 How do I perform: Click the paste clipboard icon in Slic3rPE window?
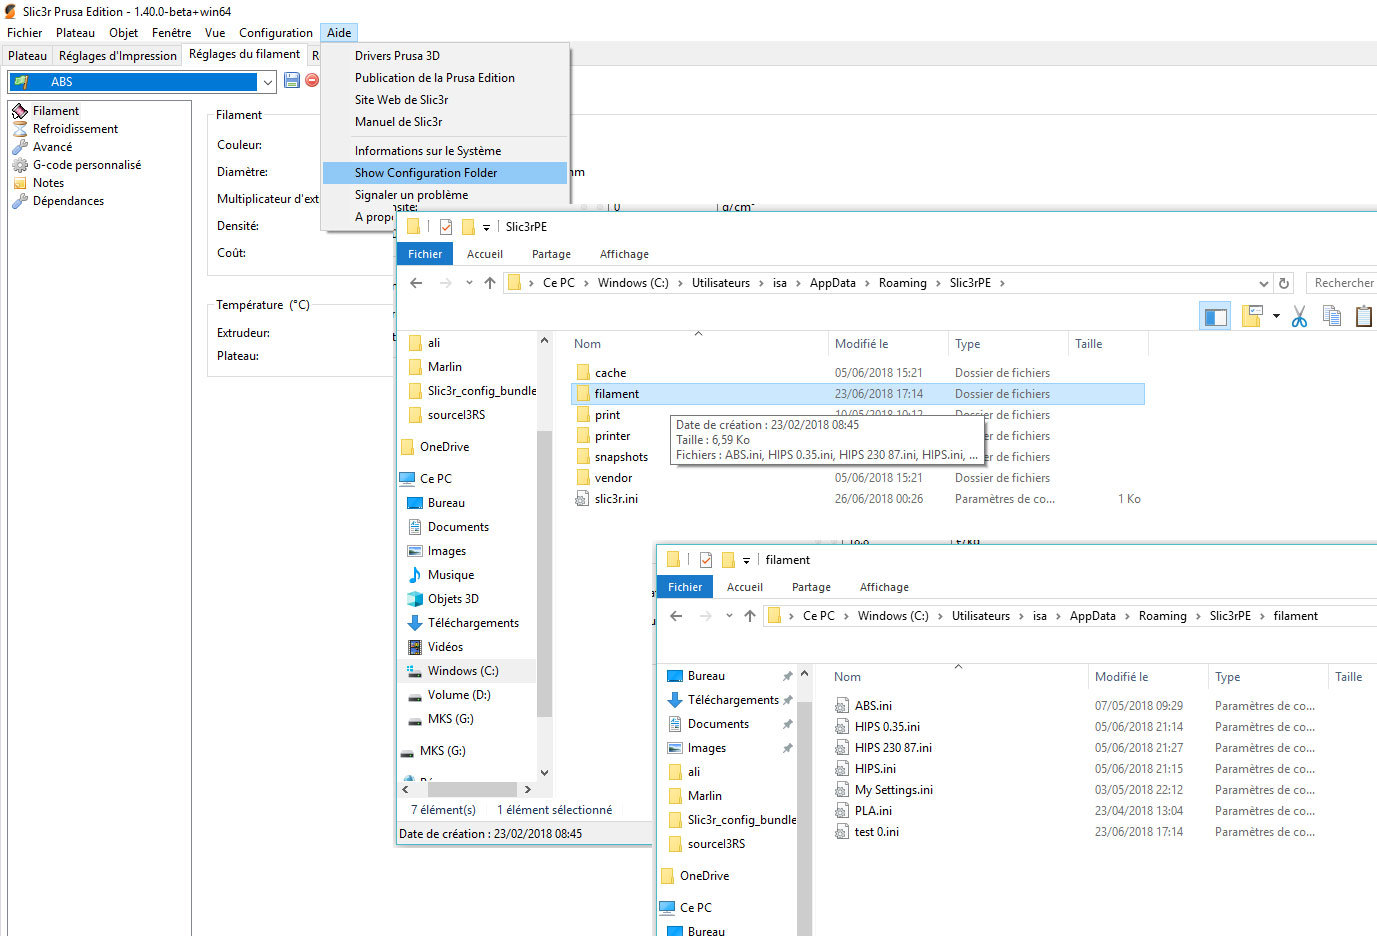coord(1363,317)
